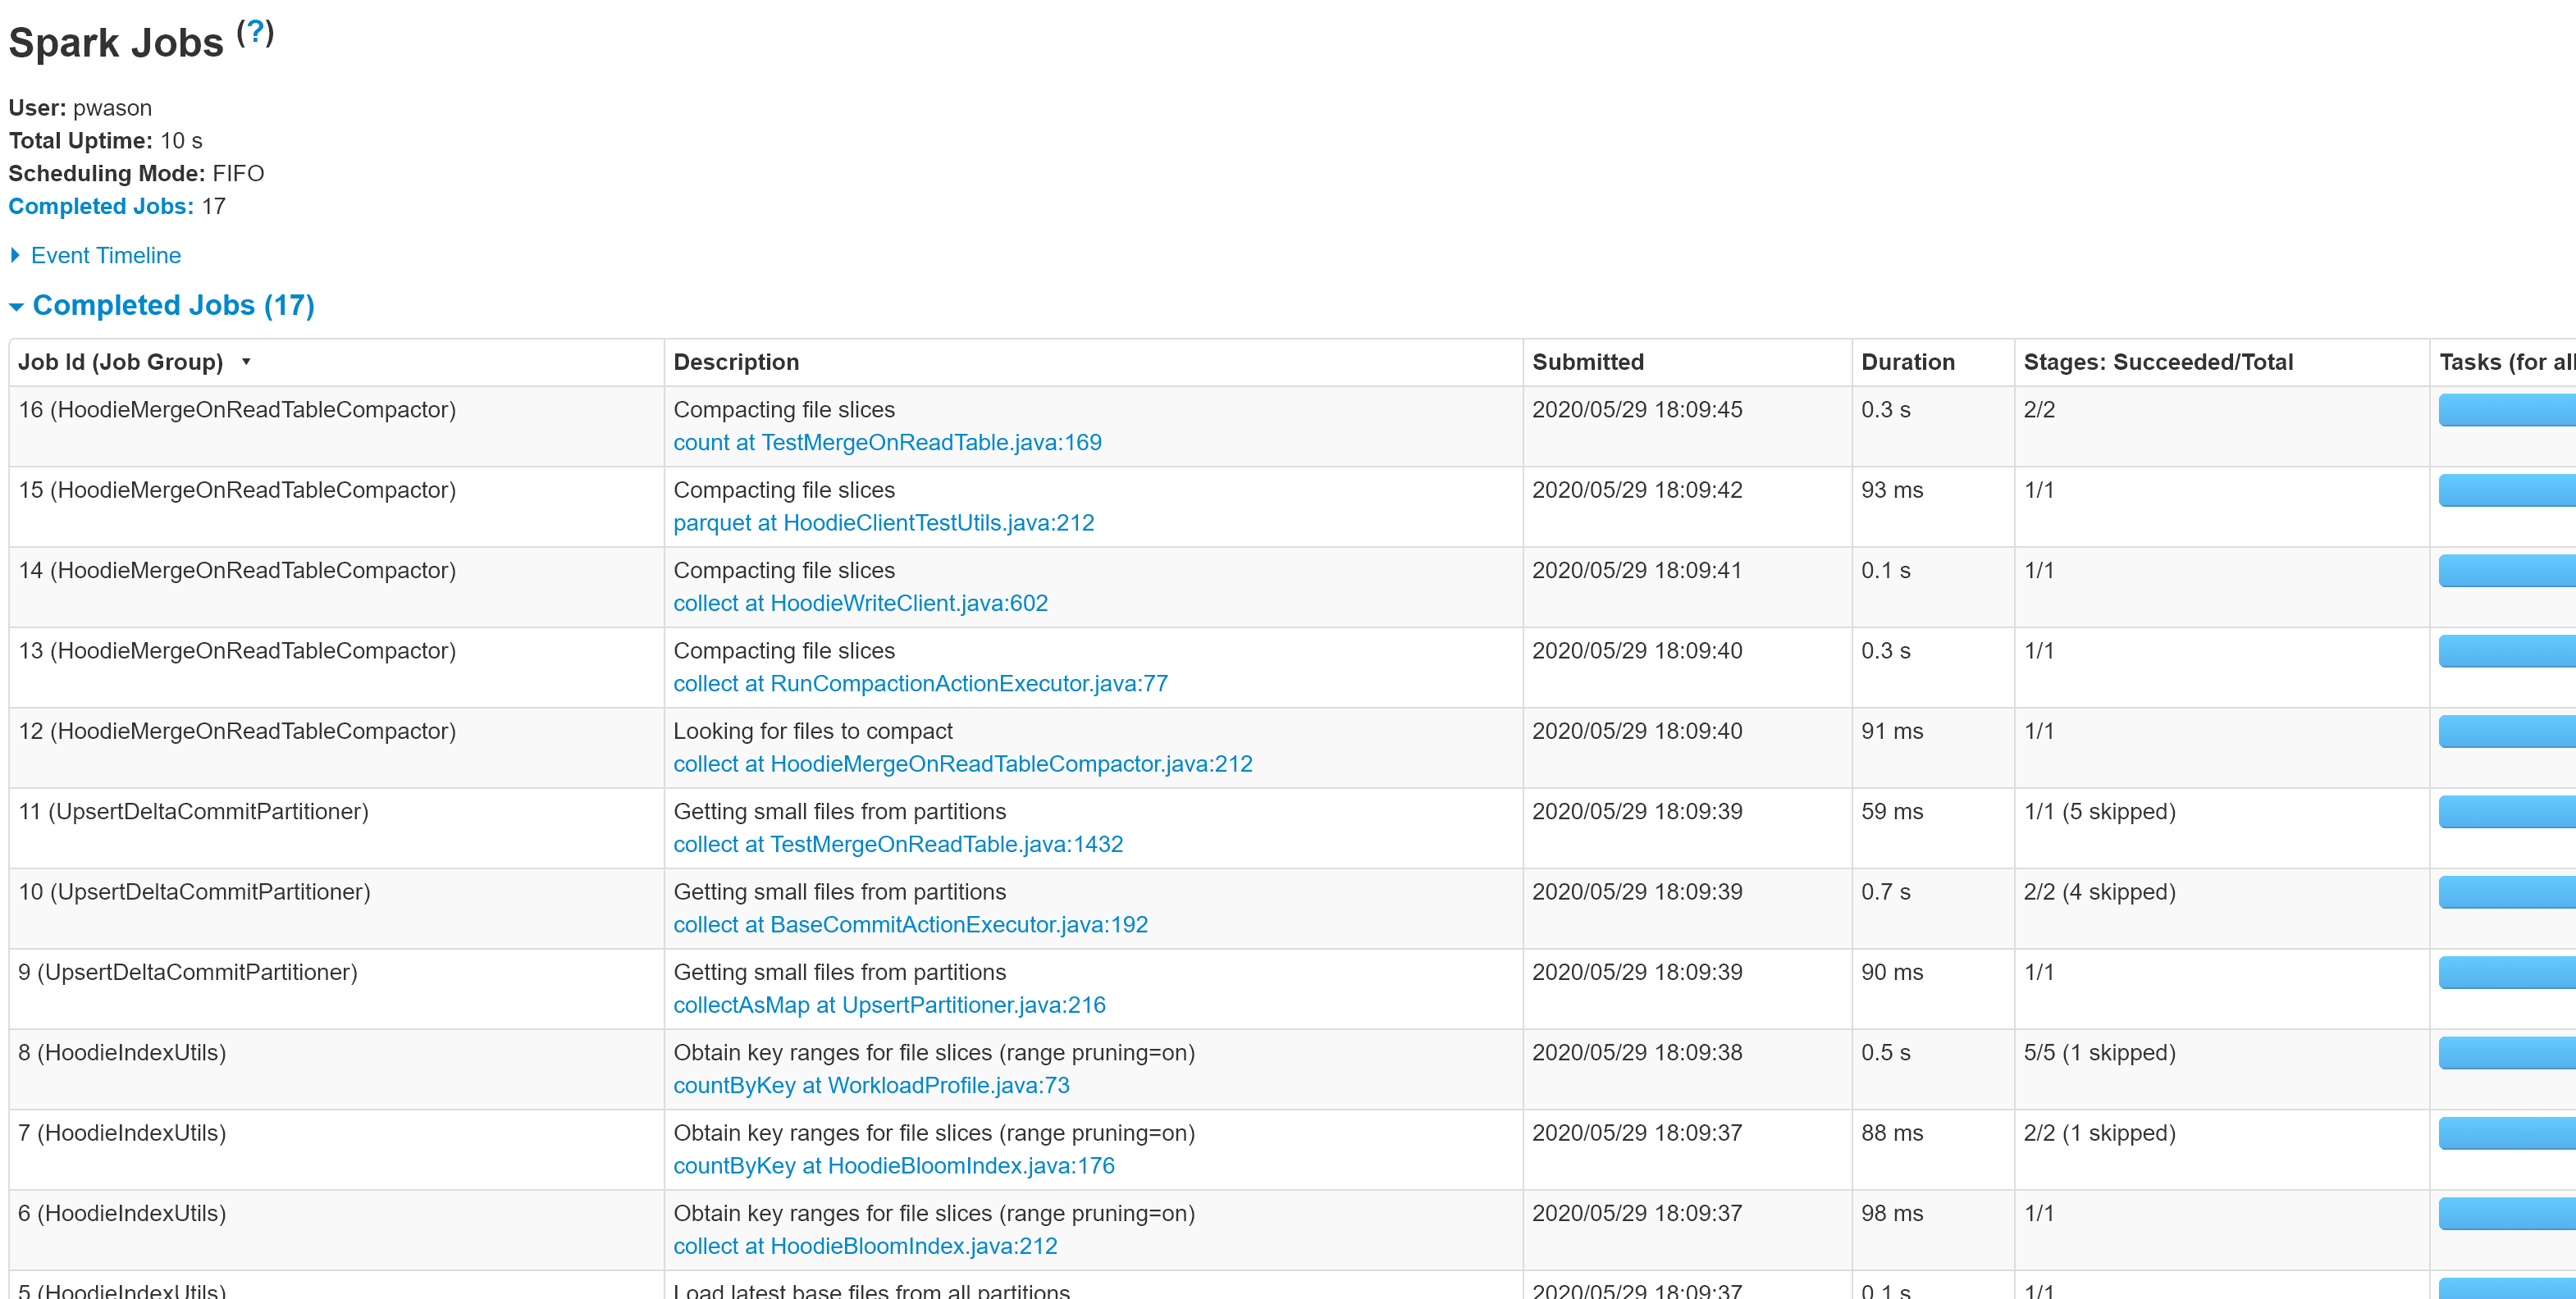Open collect at RunCompactionActionExecutor.java:77 link
This screenshot has height=1299, width=2576.
click(x=920, y=683)
